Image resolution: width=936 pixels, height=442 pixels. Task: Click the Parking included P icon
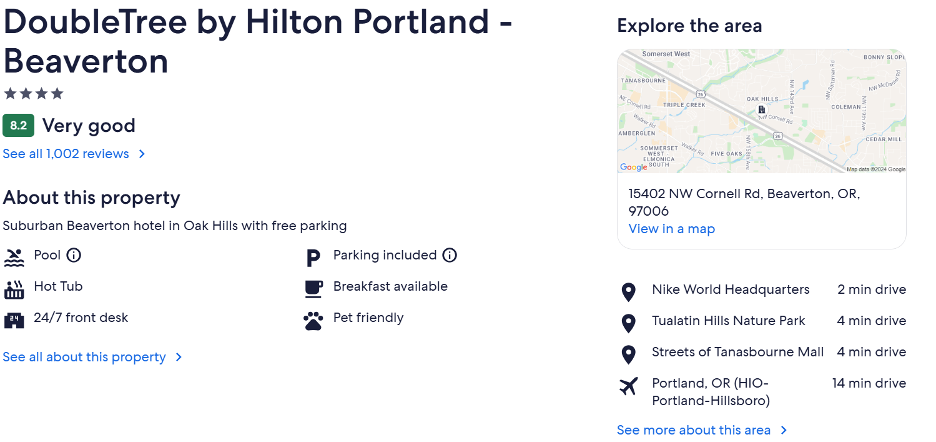coord(313,259)
